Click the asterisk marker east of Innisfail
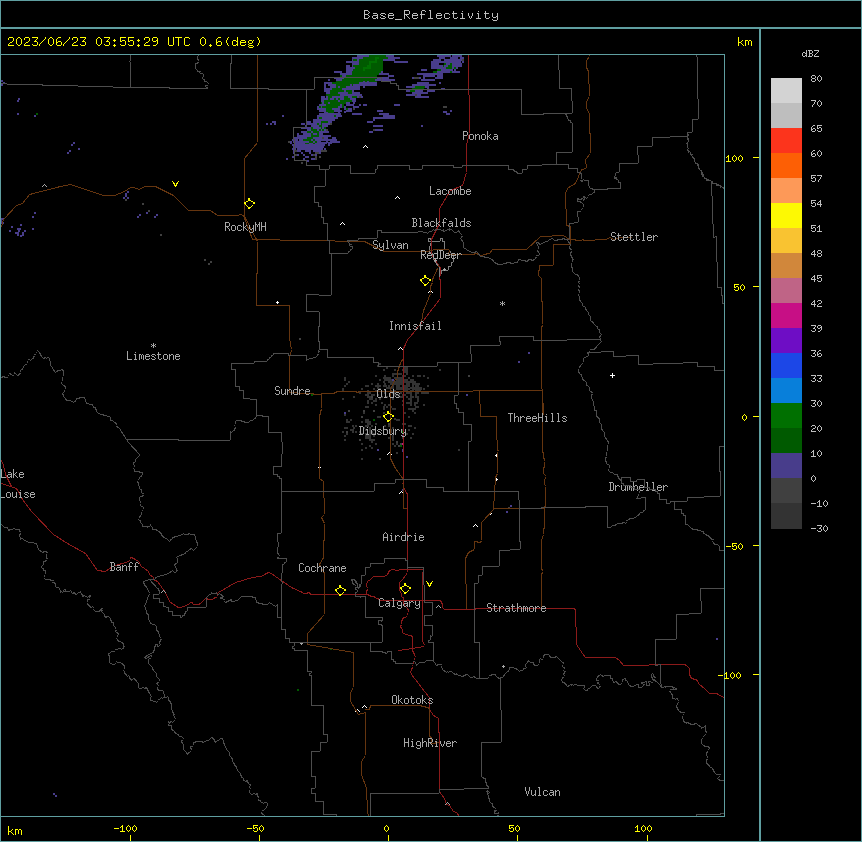The width and height of the screenshot is (862, 842). 502,303
